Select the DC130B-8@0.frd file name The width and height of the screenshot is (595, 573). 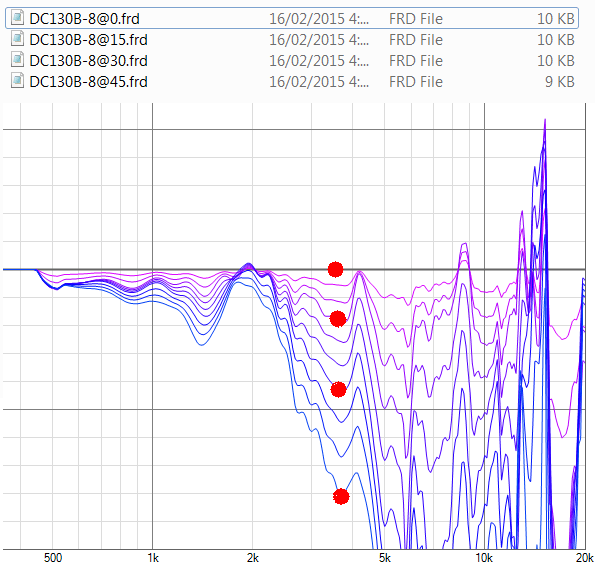point(84,19)
